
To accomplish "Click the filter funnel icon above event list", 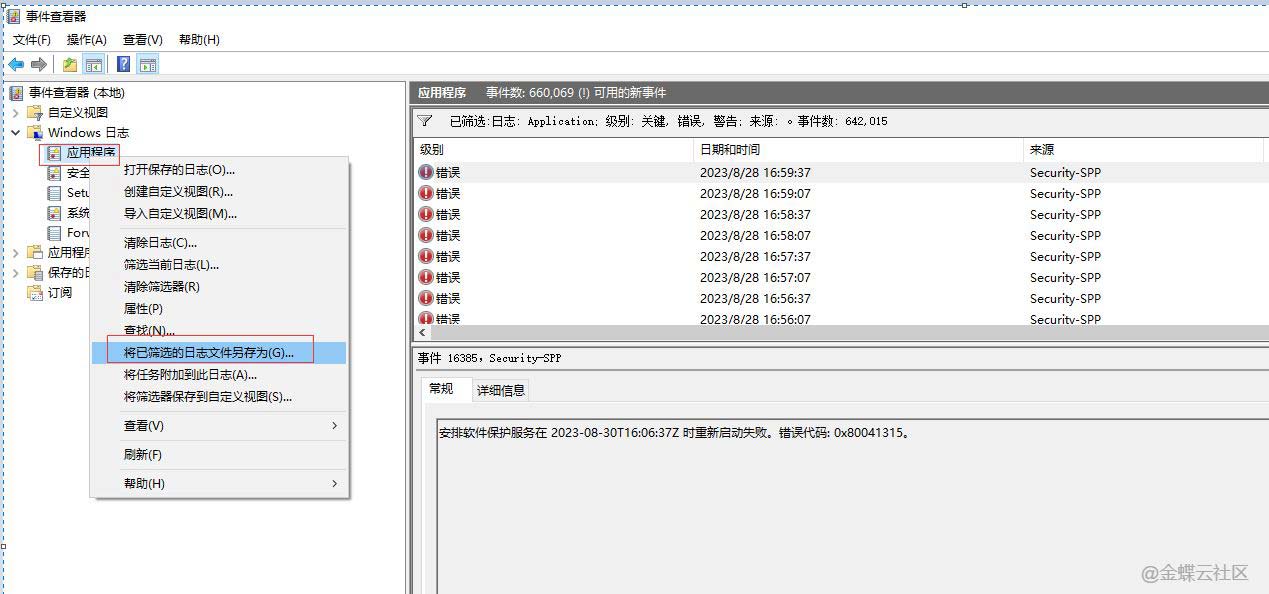I will click(x=425, y=121).
